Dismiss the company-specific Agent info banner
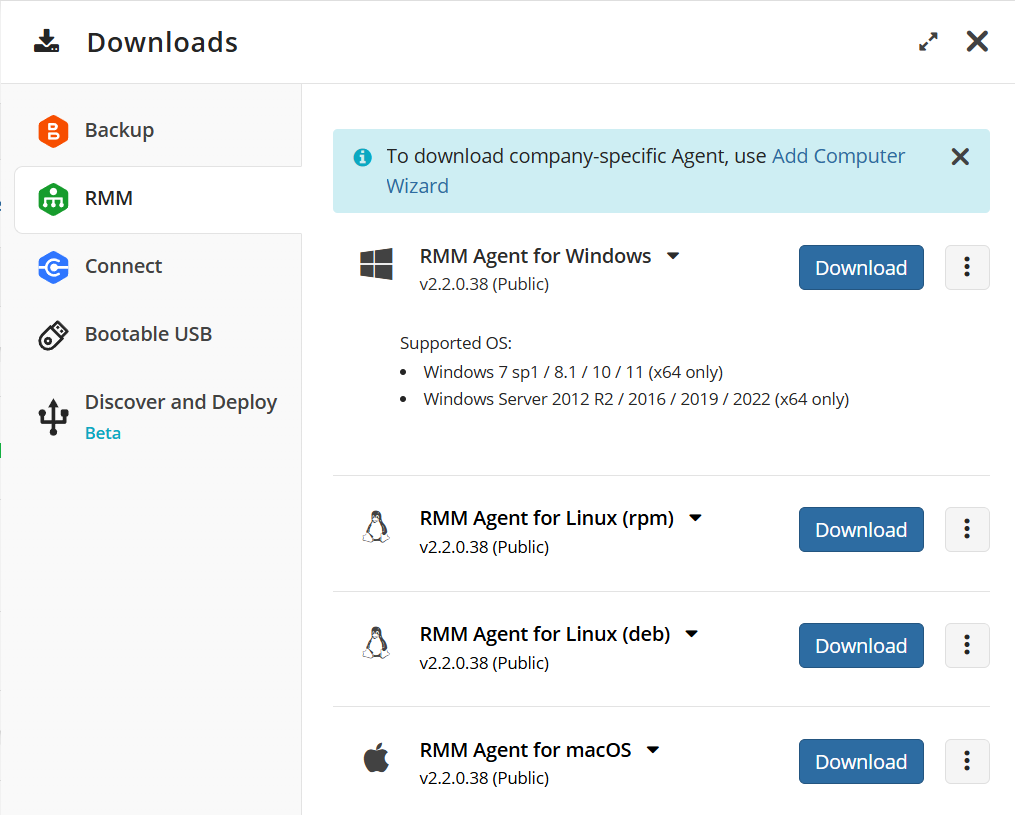The height and width of the screenshot is (815, 1015). click(960, 157)
